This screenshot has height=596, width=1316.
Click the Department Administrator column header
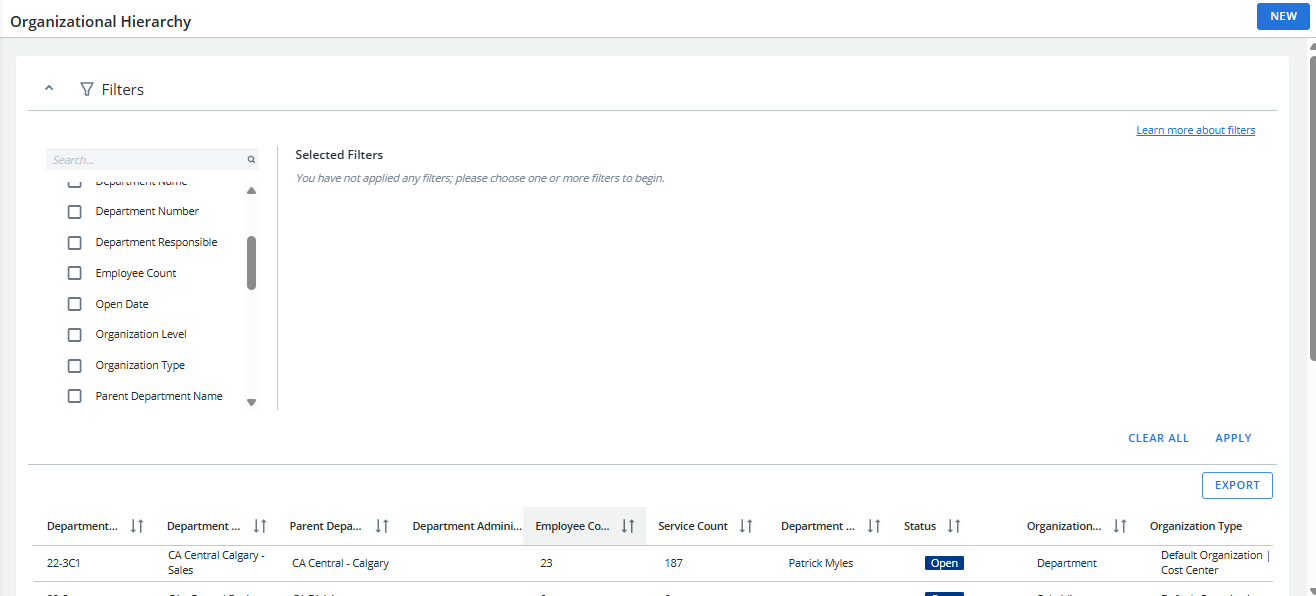(x=467, y=526)
